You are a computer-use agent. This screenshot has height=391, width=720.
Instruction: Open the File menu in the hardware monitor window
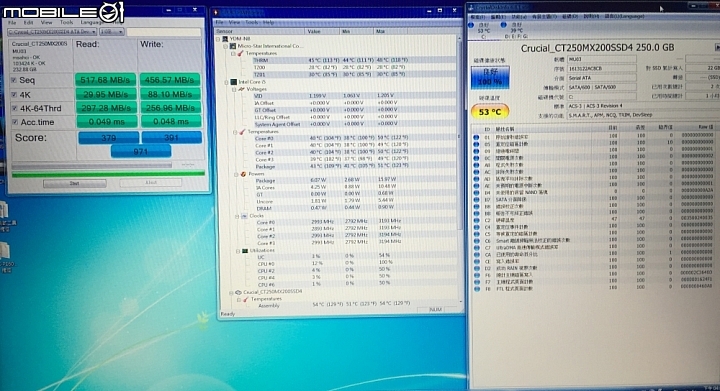click(220, 22)
